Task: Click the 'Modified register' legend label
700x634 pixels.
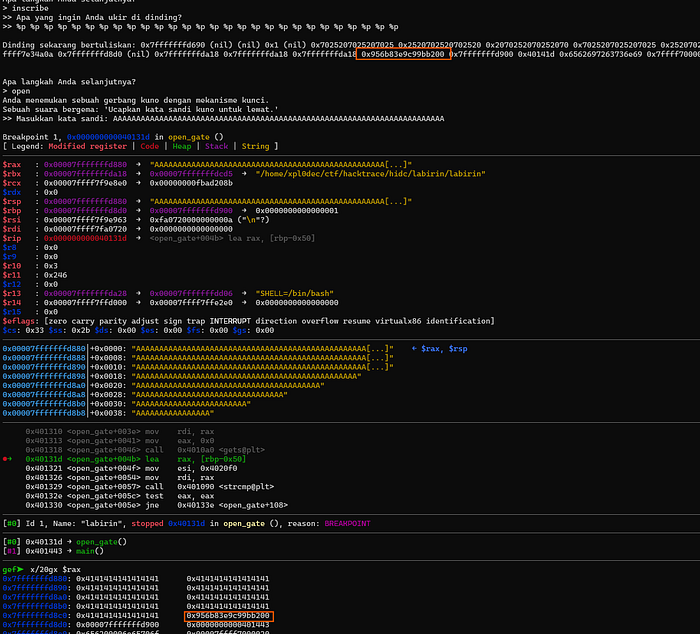Action: (x=88, y=146)
